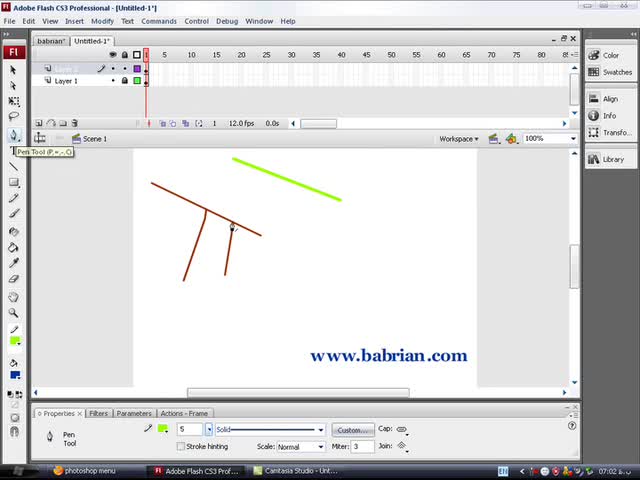Delete layer with trash icon

pyautogui.click(x=75, y=123)
